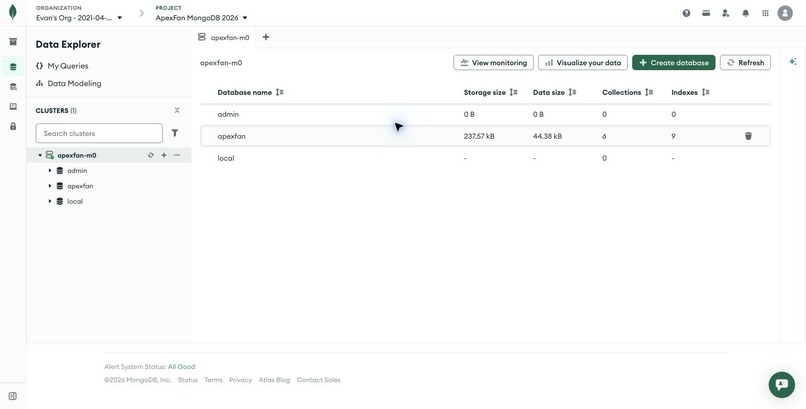Click the MongoDB leaf logo

[13, 12]
